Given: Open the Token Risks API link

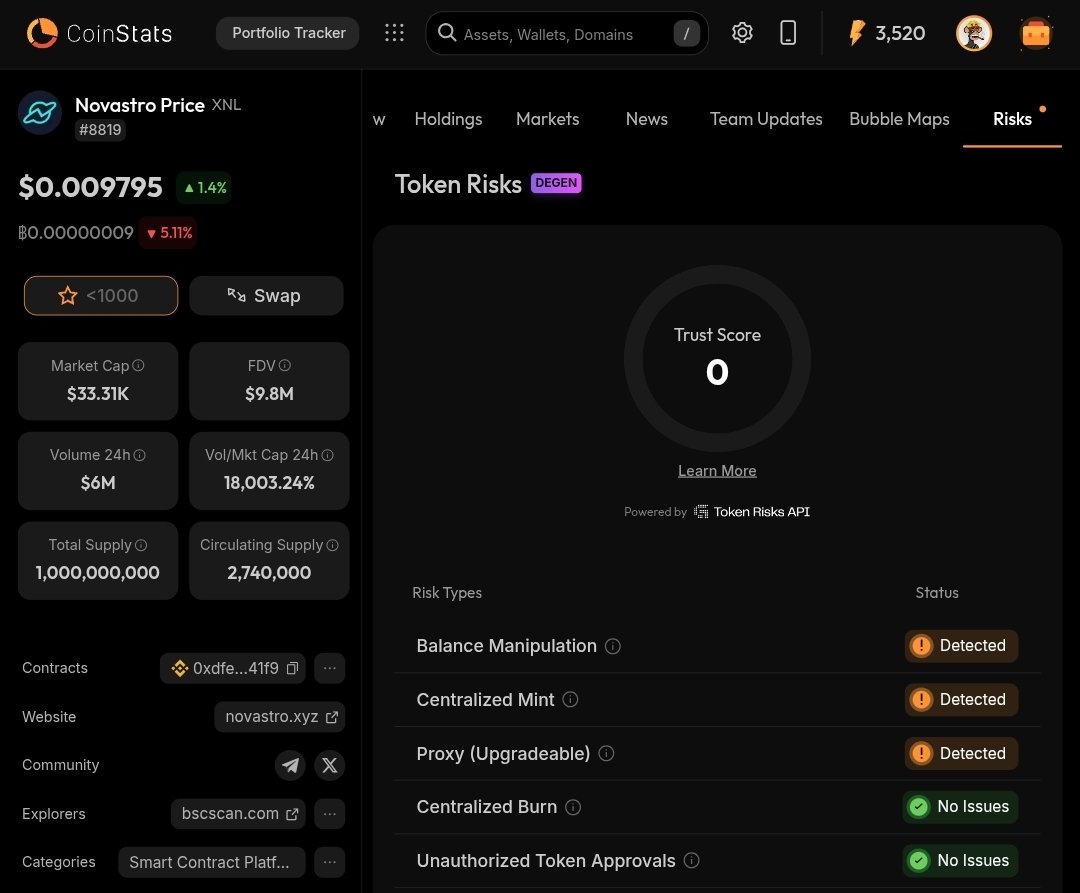Looking at the screenshot, I should (x=752, y=512).
